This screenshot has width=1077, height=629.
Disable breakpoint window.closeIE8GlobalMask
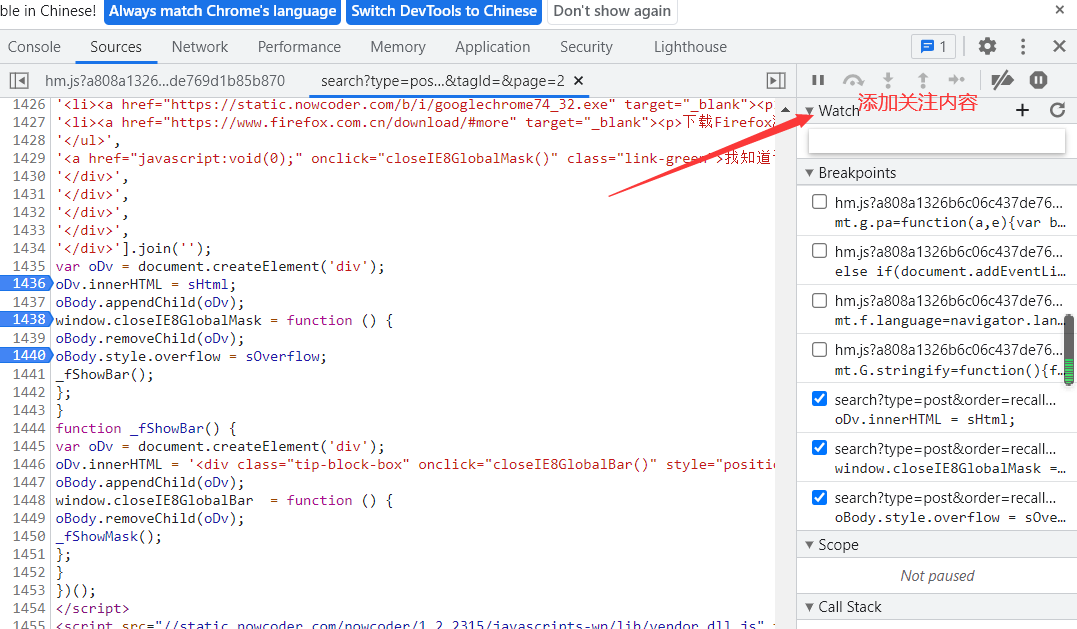click(x=819, y=448)
